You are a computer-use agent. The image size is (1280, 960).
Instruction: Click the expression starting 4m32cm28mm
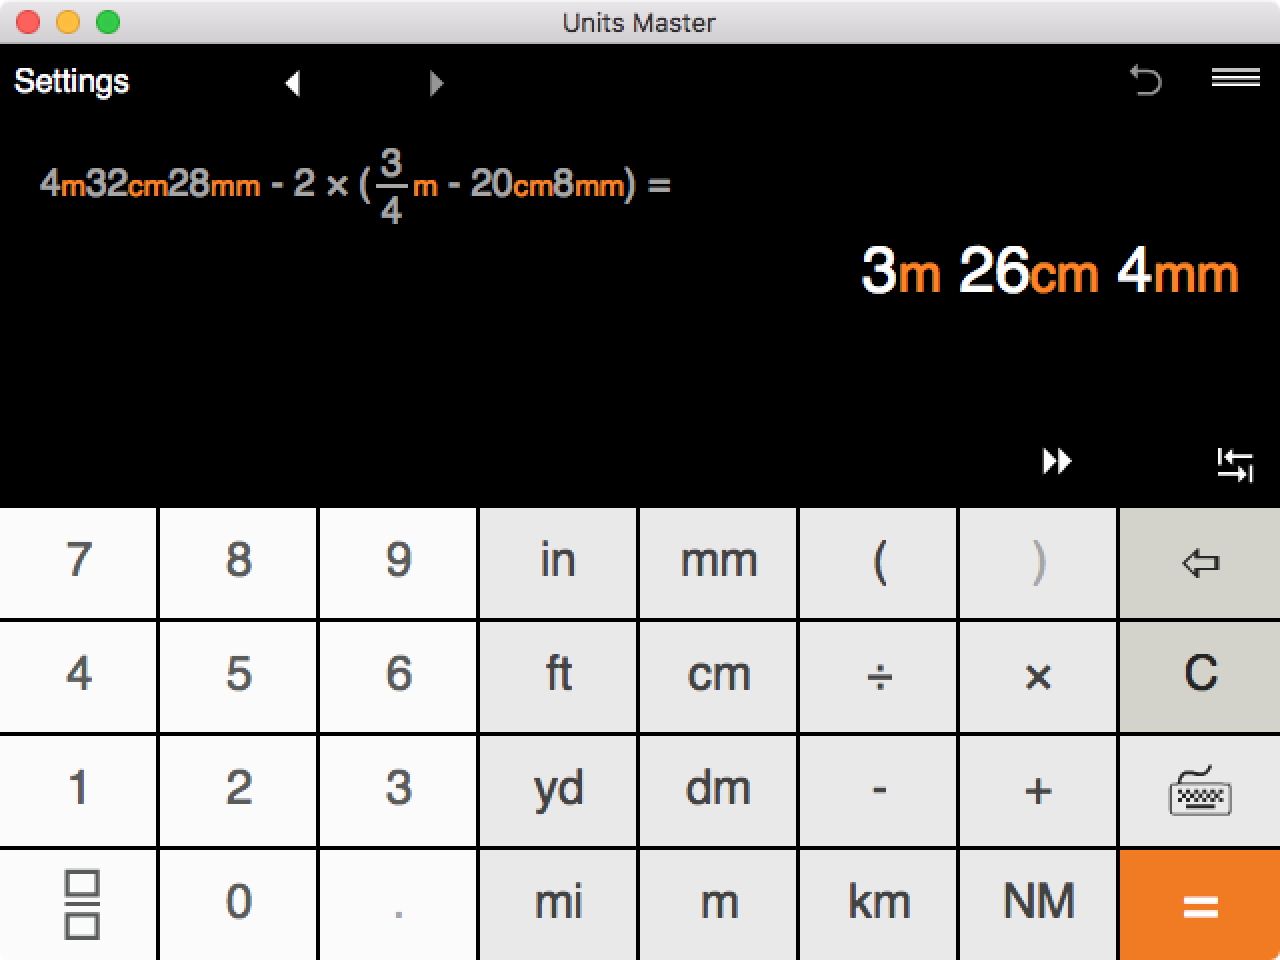[355, 186]
